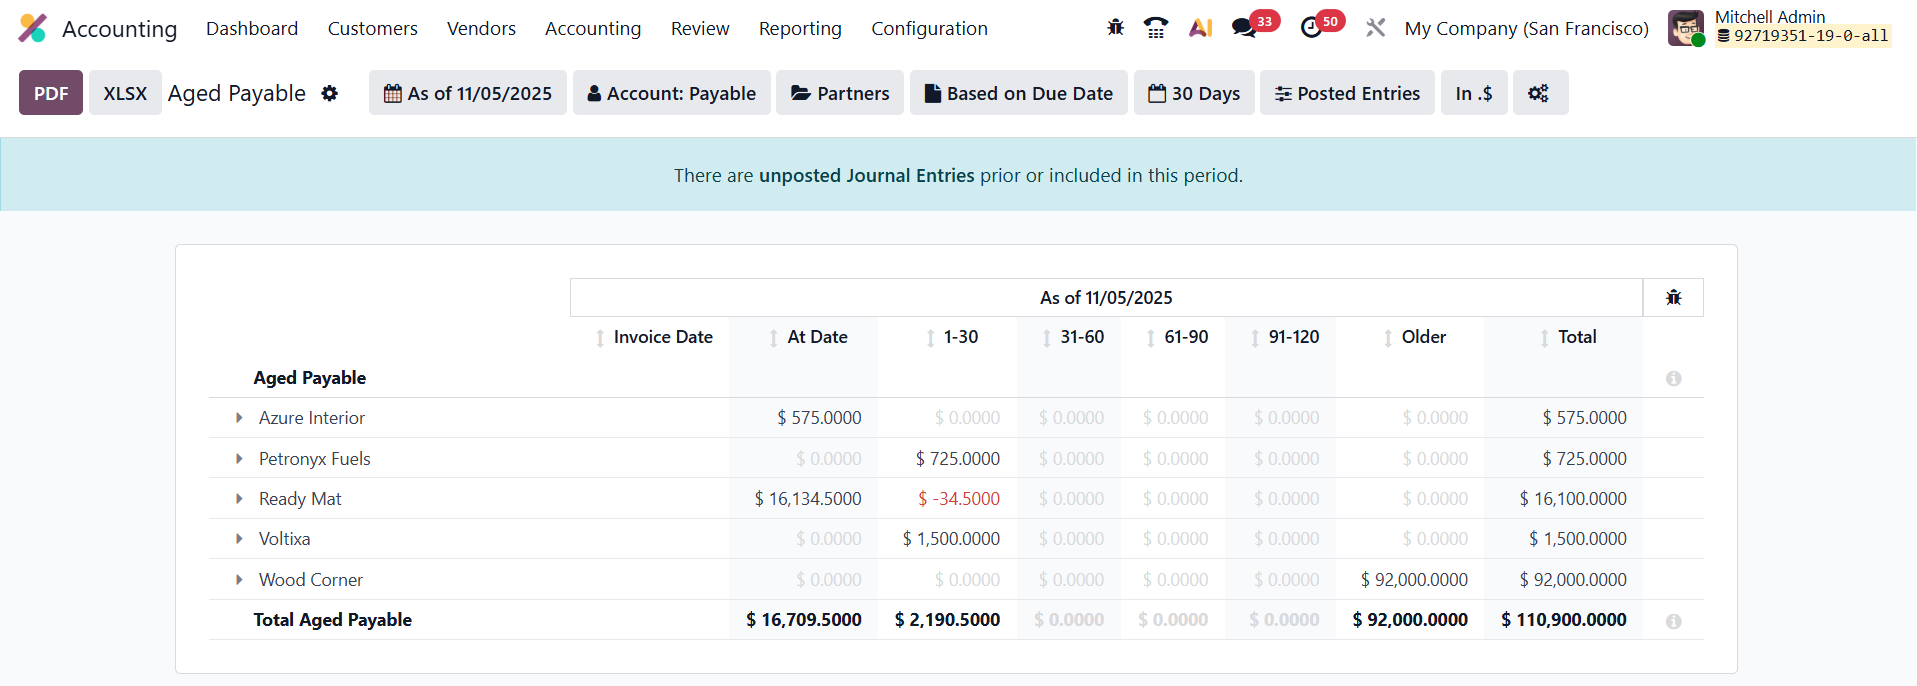The width and height of the screenshot is (1917, 686).
Task: Click the bug debug icon in top navbar
Action: 1115,28
